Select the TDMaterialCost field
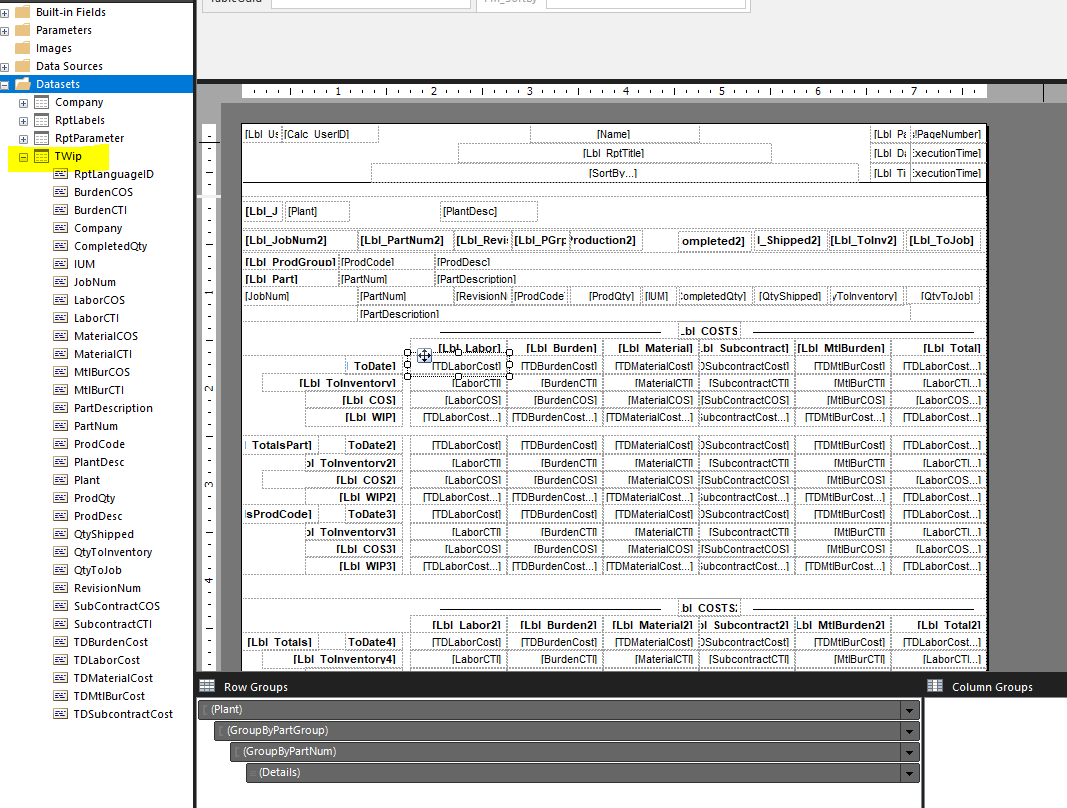 click(x=113, y=678)
